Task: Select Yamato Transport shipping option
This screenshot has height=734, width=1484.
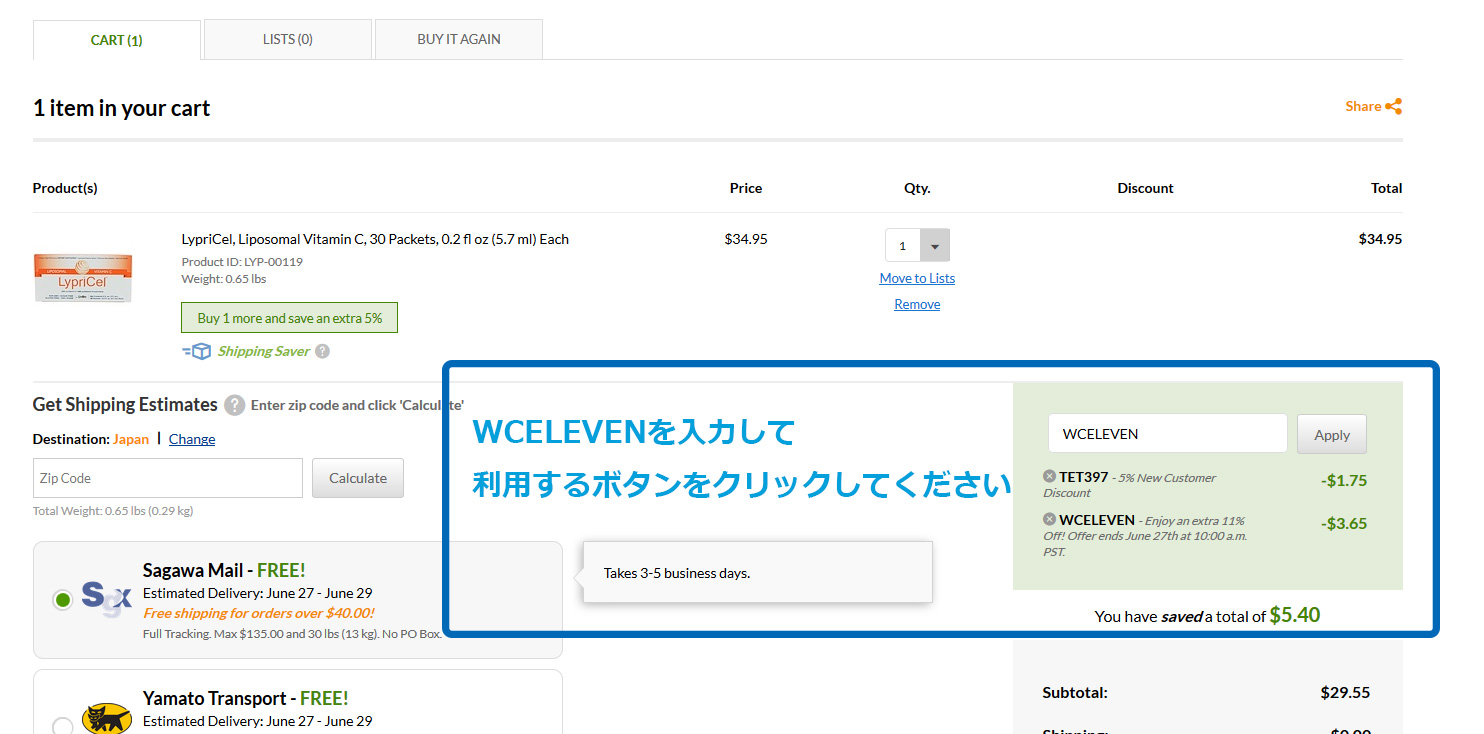Action: pyautogui.click(x=62, y=726)
